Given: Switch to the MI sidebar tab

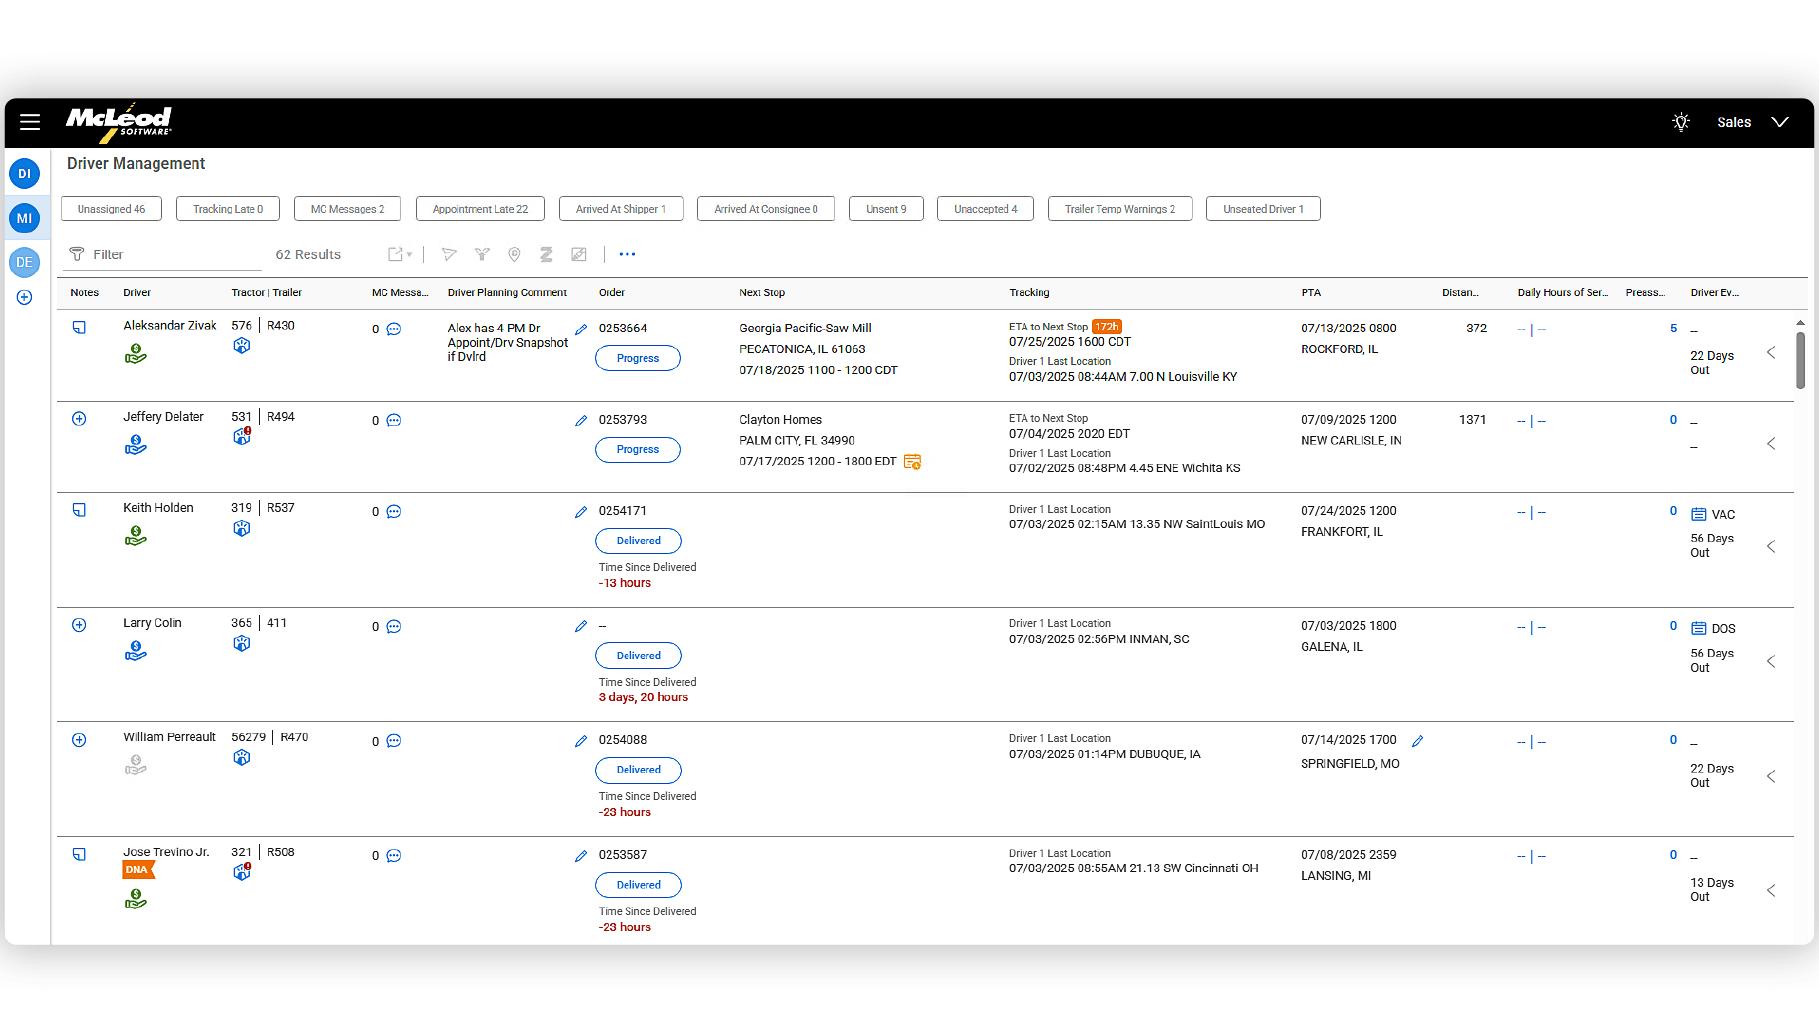Looking at the screenshot, I should pyautogui.click(x=24, y=217).
